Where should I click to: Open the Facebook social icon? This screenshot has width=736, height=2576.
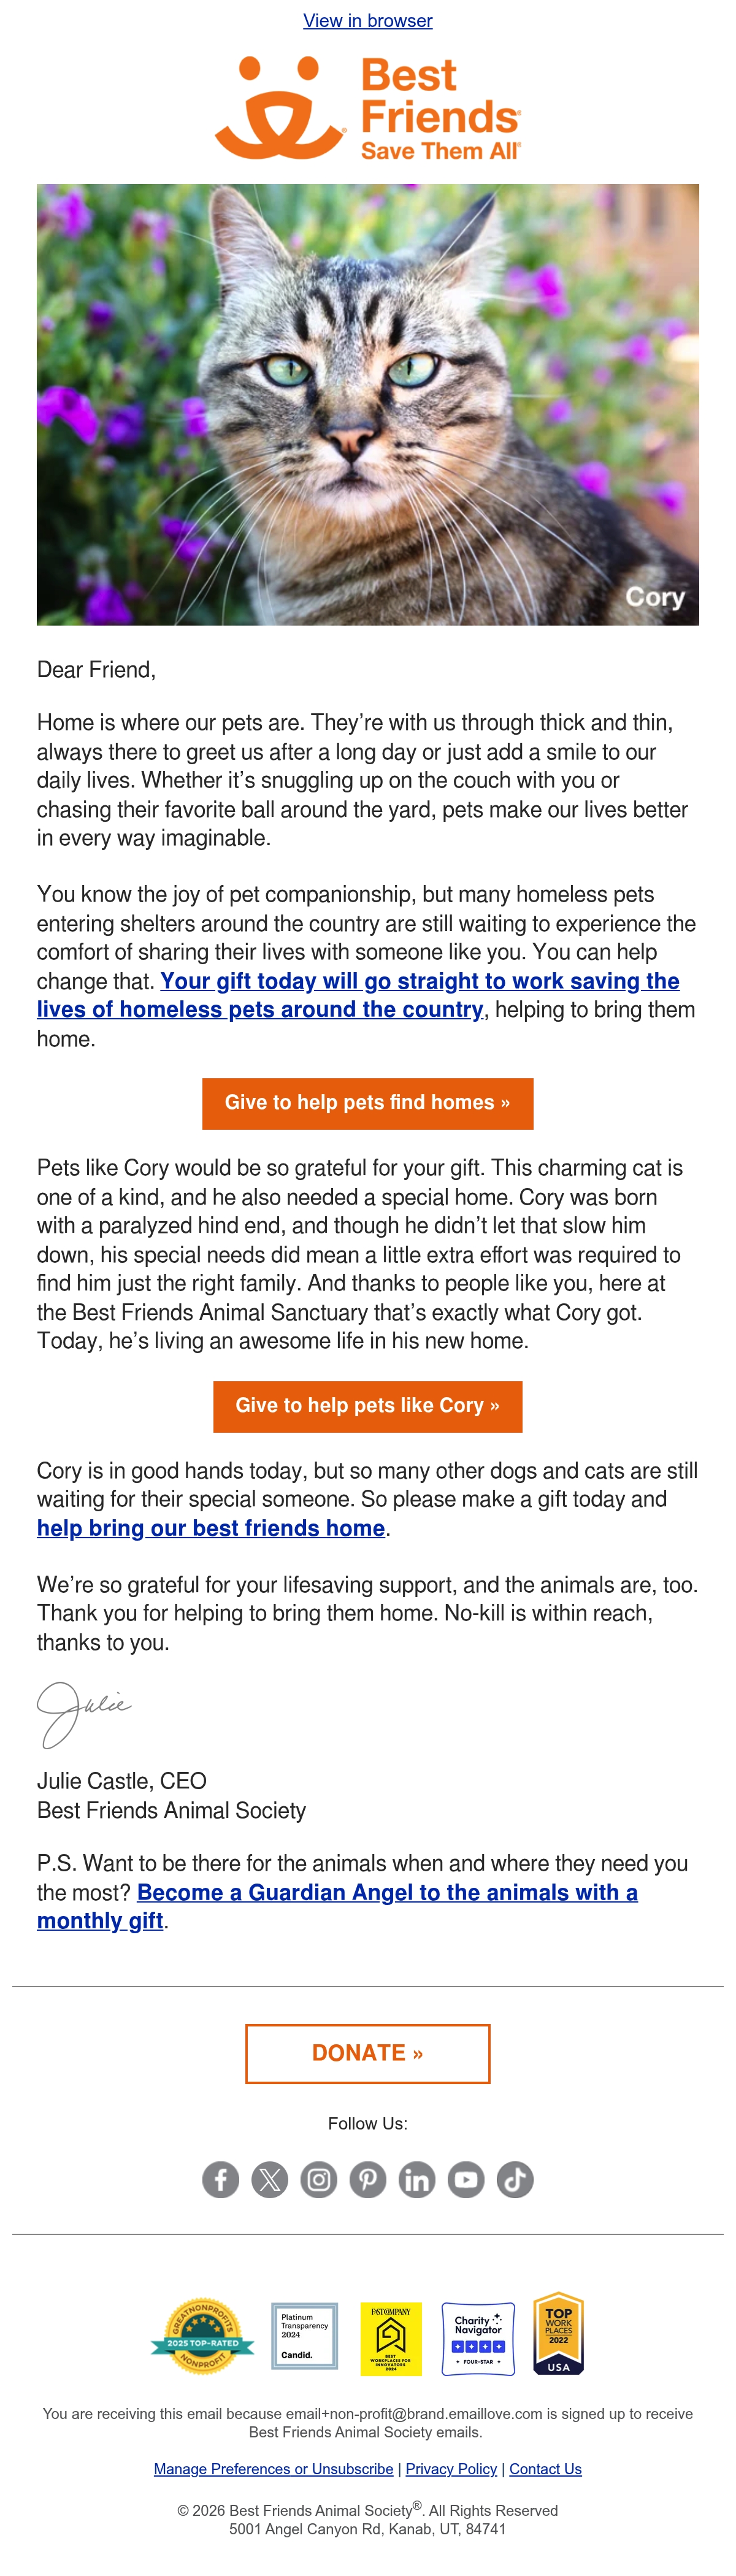pyautogui.click(x=221, y=2179)
